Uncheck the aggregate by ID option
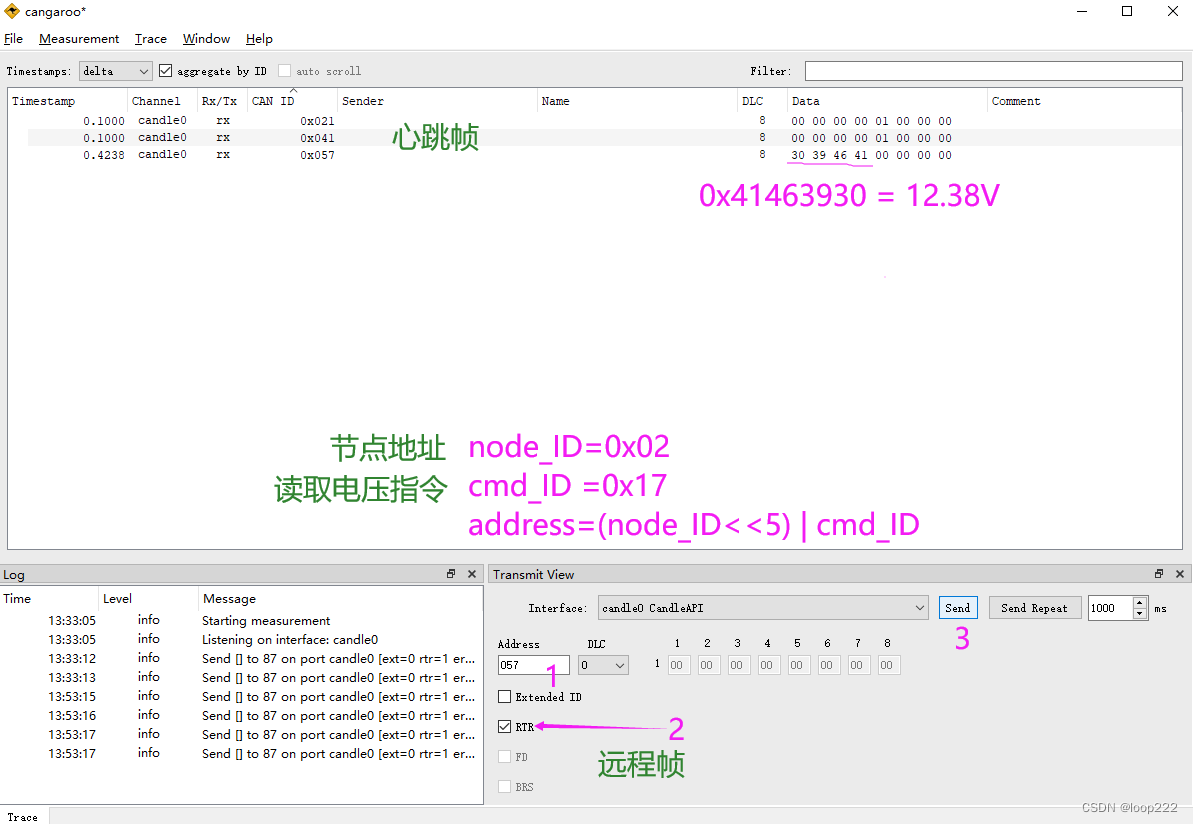 (166, 71)
